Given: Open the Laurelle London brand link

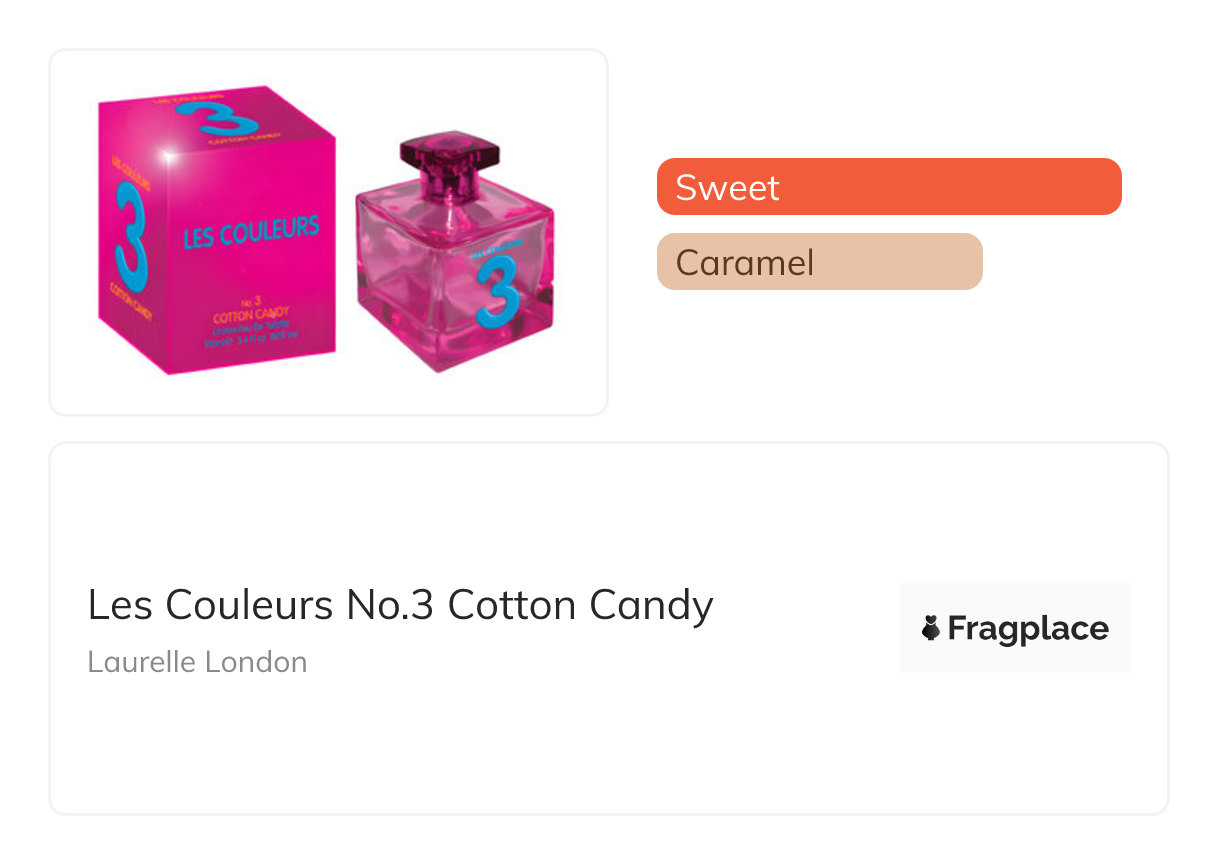Looking at the screenshot, I should click(197, 662).
